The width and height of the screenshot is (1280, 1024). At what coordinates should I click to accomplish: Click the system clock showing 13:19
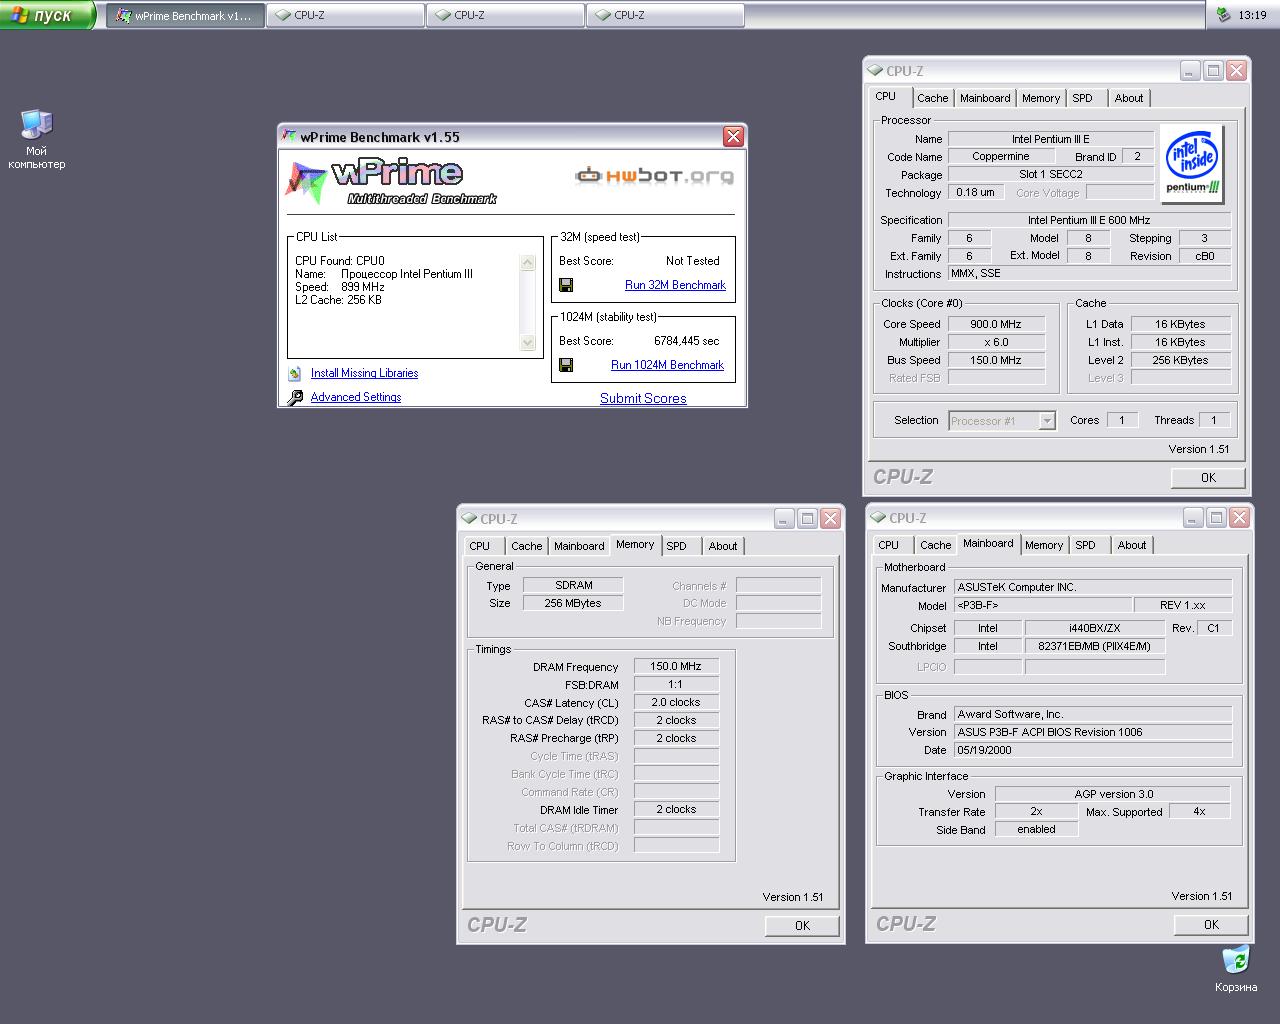[1252, 15]
